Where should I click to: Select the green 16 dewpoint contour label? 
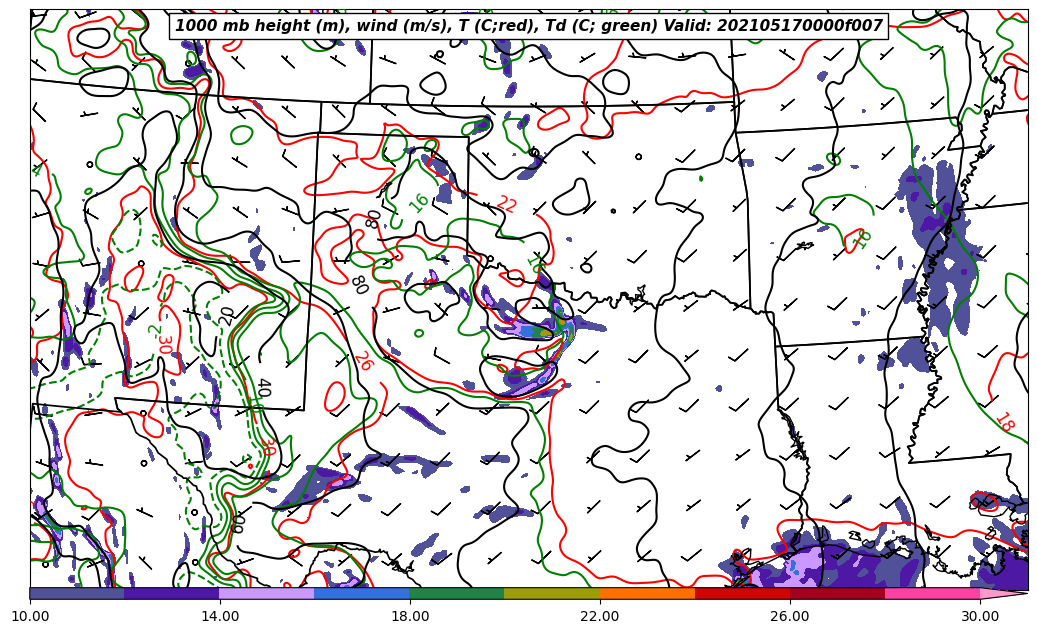click(x=419, y=203)
